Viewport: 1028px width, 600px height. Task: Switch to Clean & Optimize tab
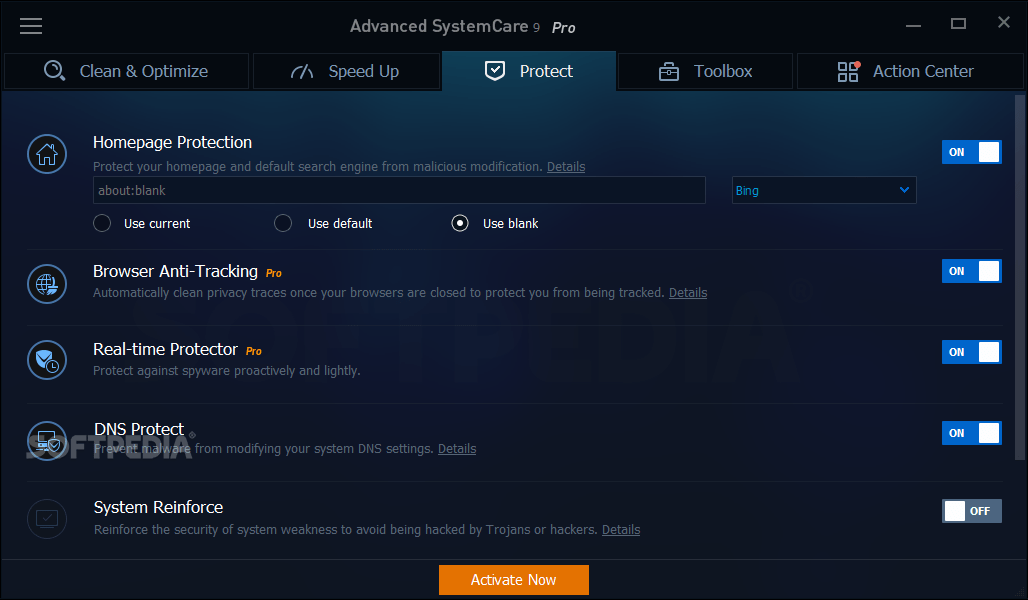127,71
